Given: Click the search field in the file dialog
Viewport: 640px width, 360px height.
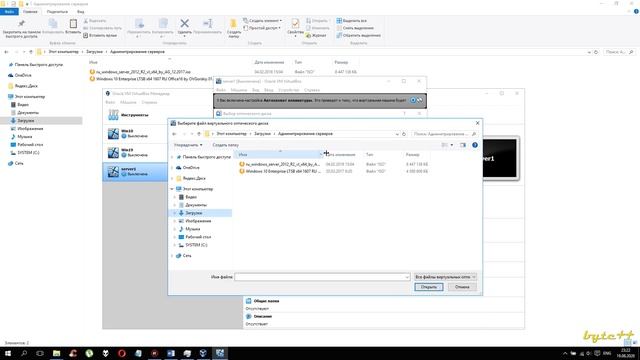Looking at the screenshot, I should (444, 134).
